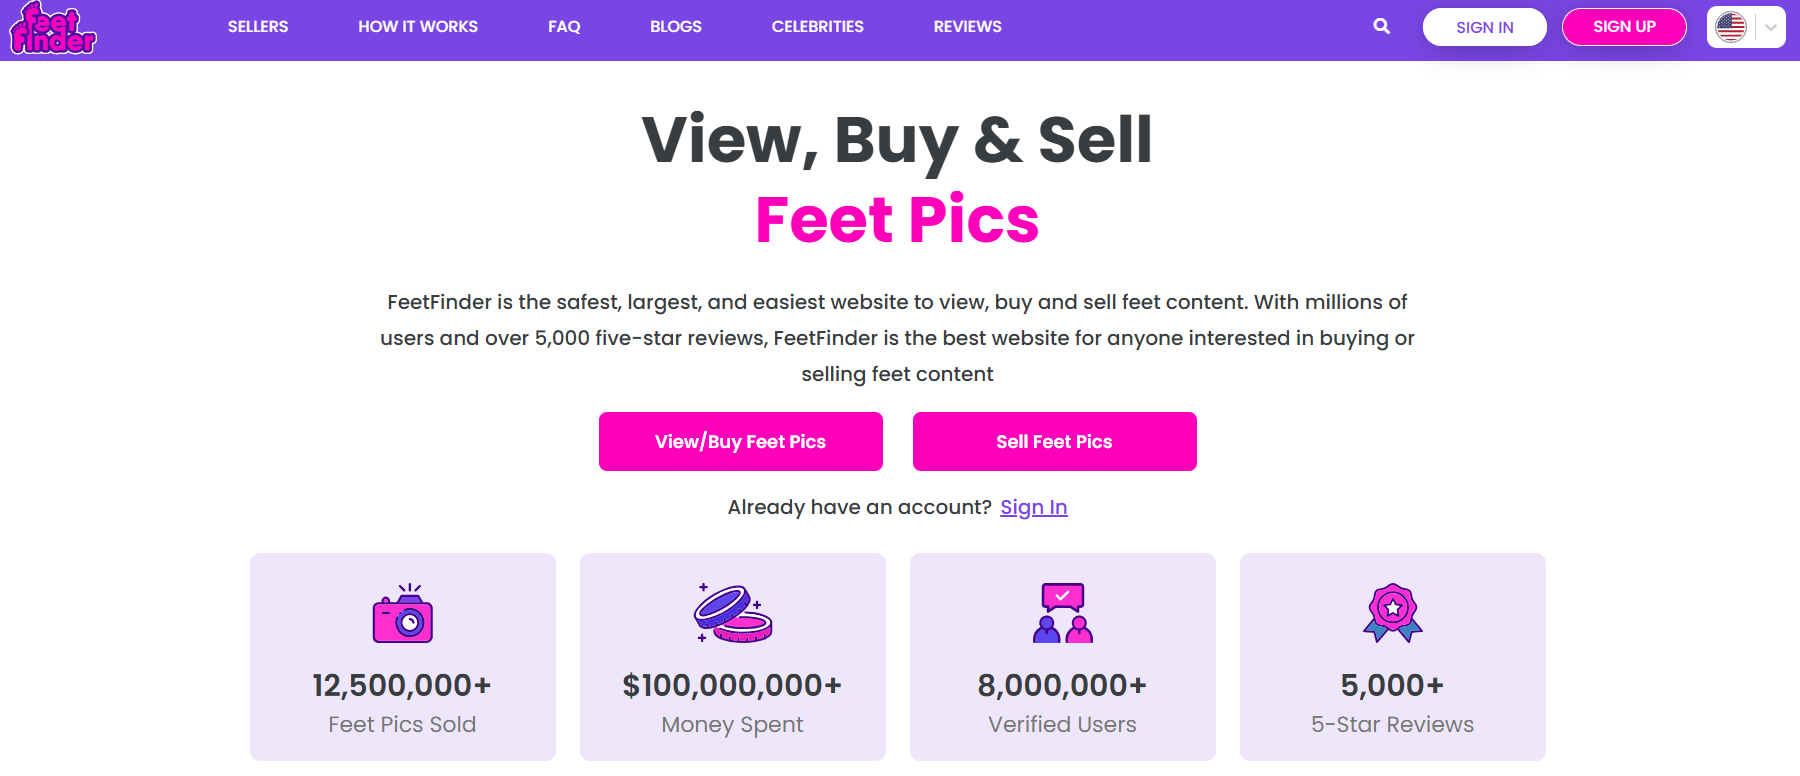The height and width of the screenshot is (776, 1800).
Task: Open the search by clicking the magnifier icon
Action: [x=1381, y=26]
